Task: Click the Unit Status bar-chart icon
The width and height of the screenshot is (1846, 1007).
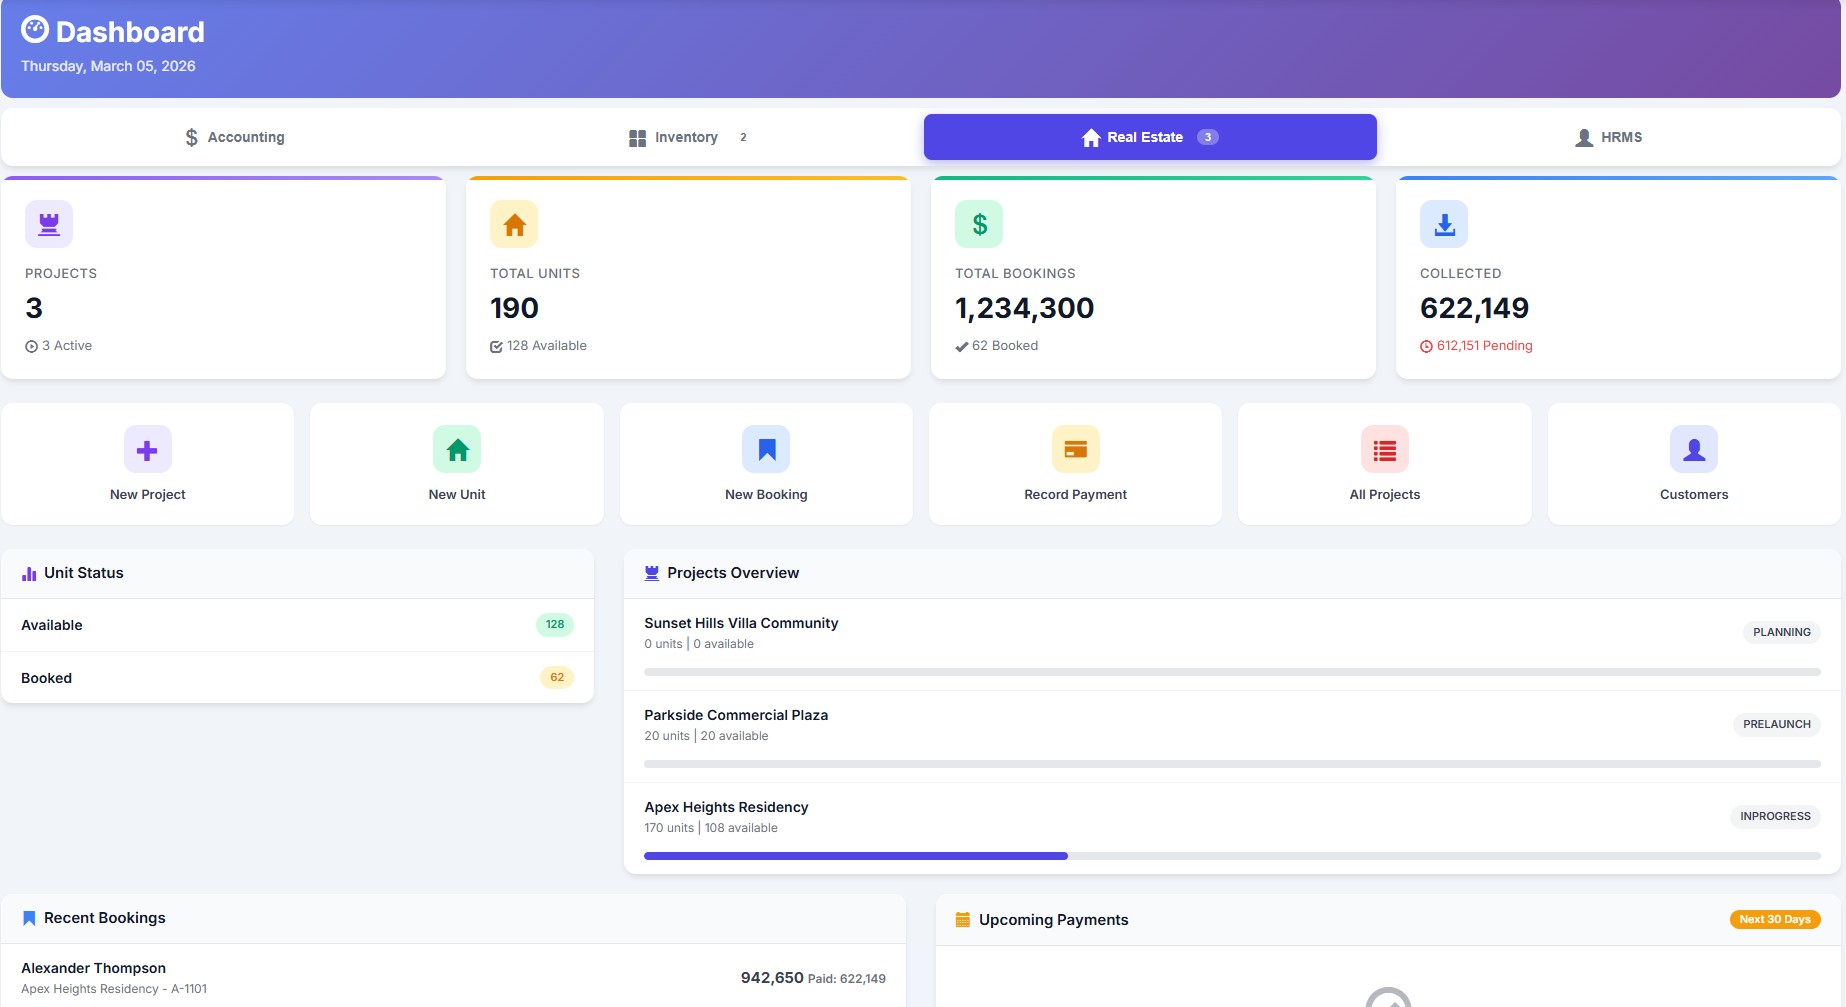Action: point(29,572)
